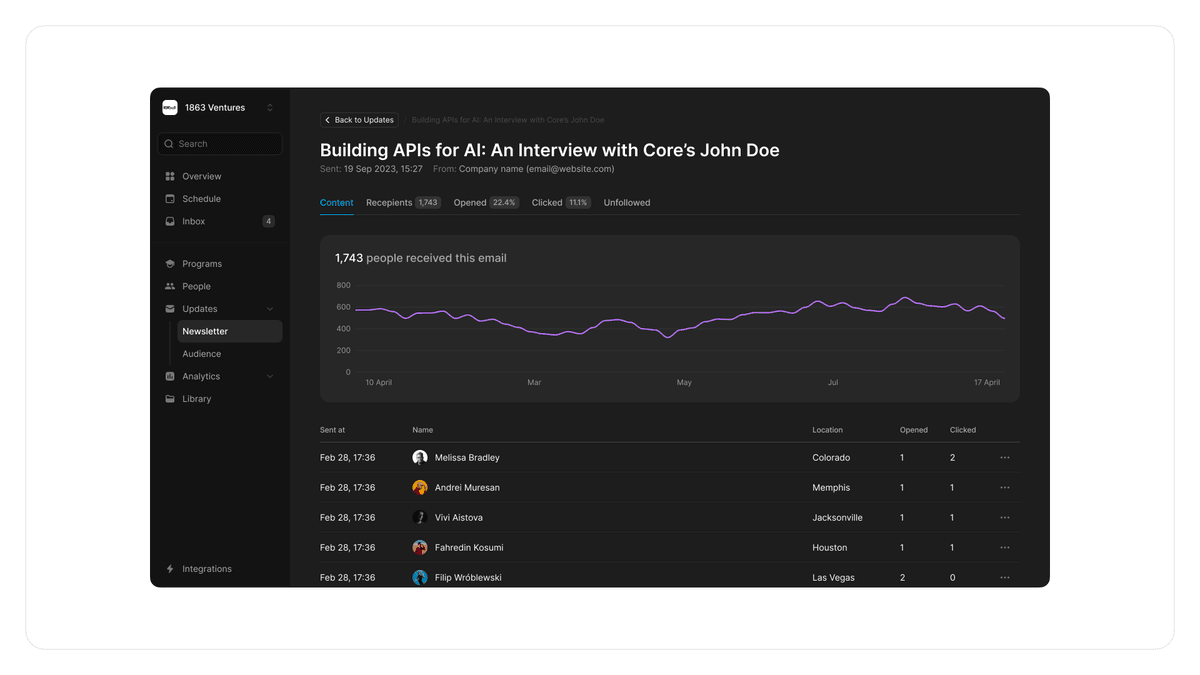This screenshot has width=1200, height=675.
Task: Click the Programs graduation cap icon
Action: pos(170,264)
